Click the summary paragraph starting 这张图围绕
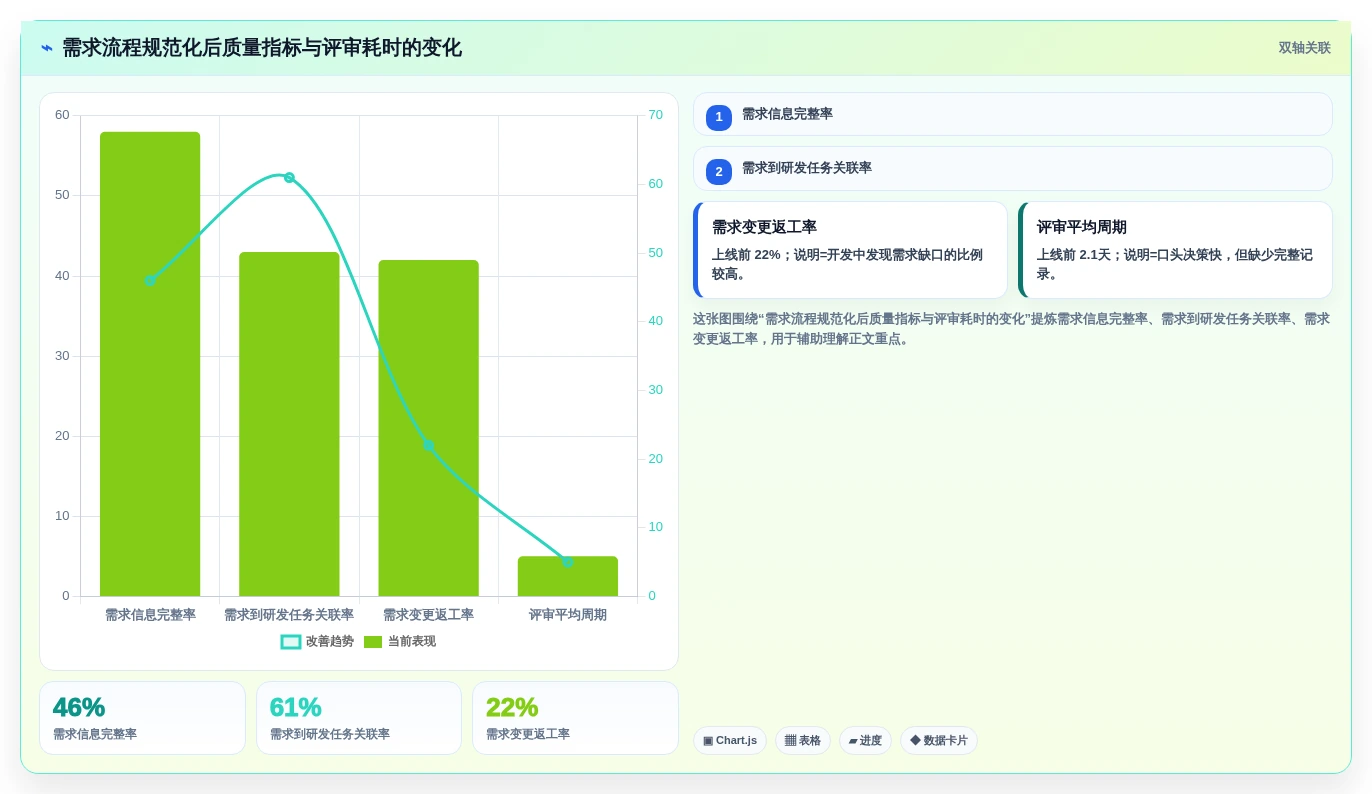 click(x=1011, y=329)
